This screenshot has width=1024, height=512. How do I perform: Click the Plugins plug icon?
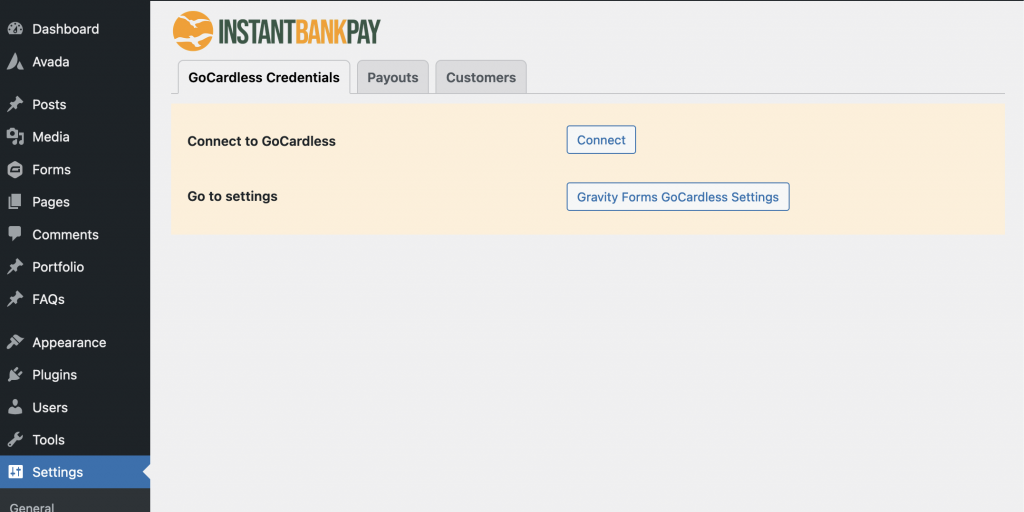pyautogui.click(x=15, y=375)
